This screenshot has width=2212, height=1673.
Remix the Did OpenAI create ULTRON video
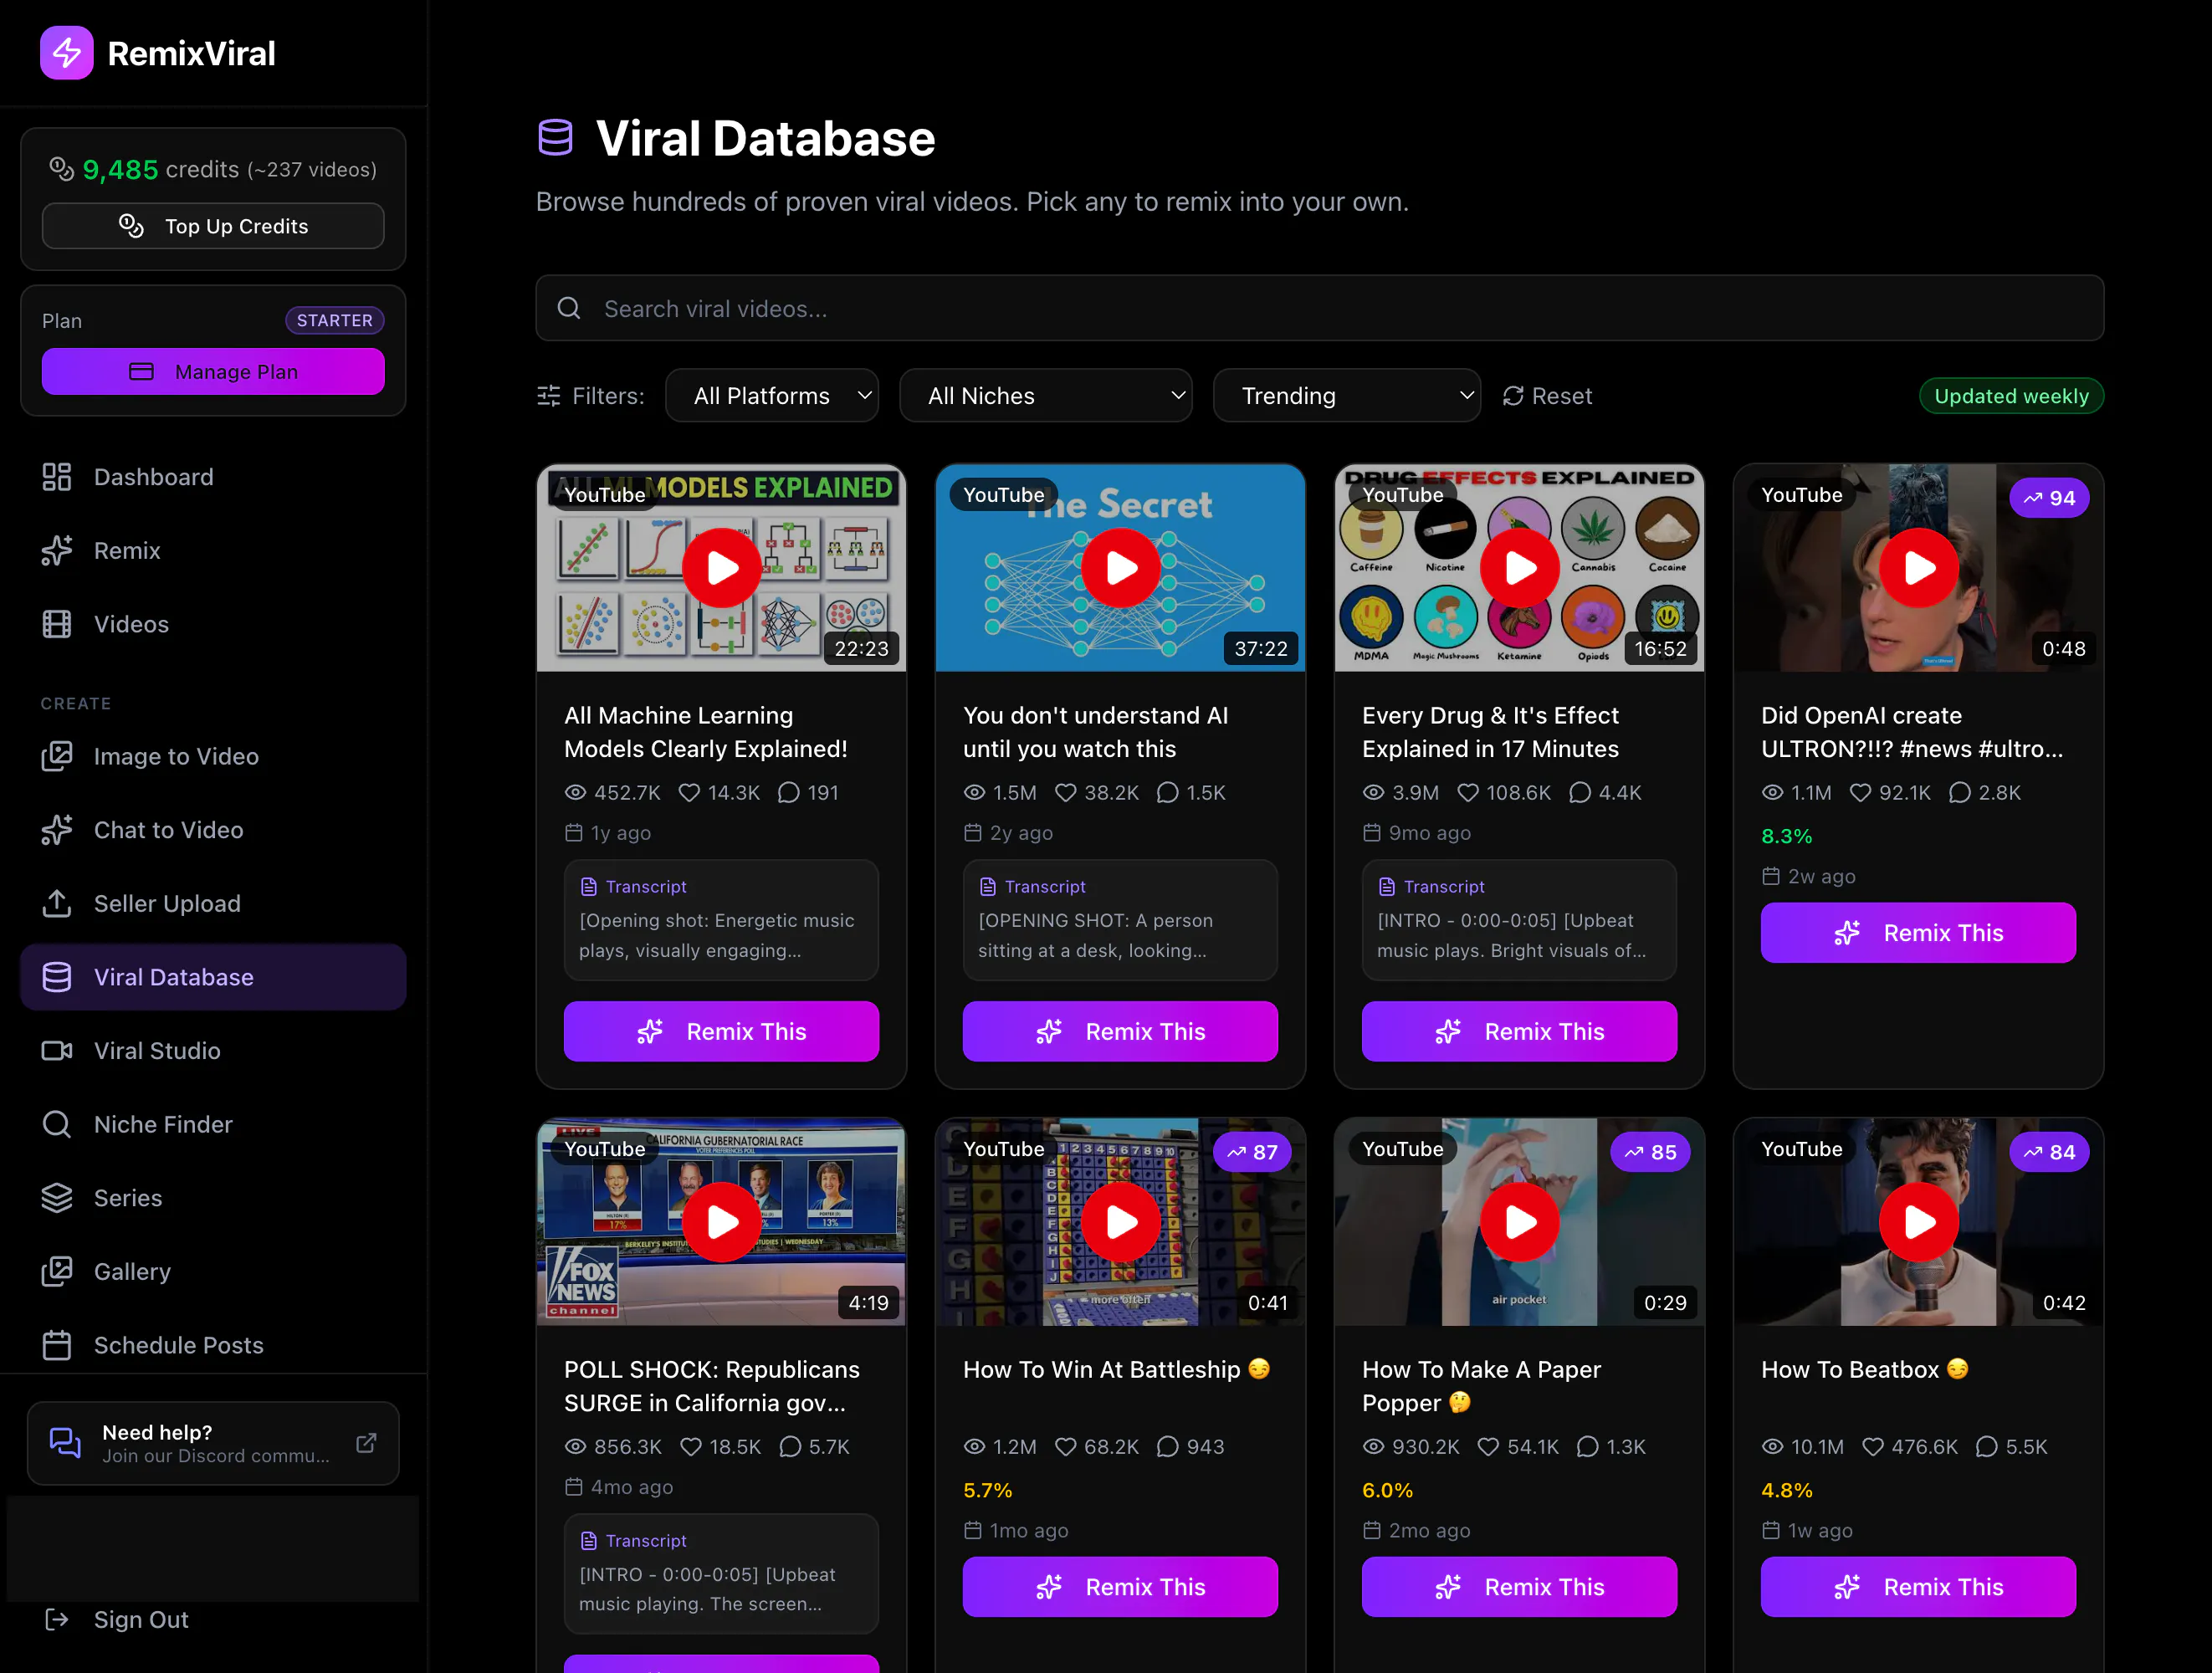pos(1919,933)
